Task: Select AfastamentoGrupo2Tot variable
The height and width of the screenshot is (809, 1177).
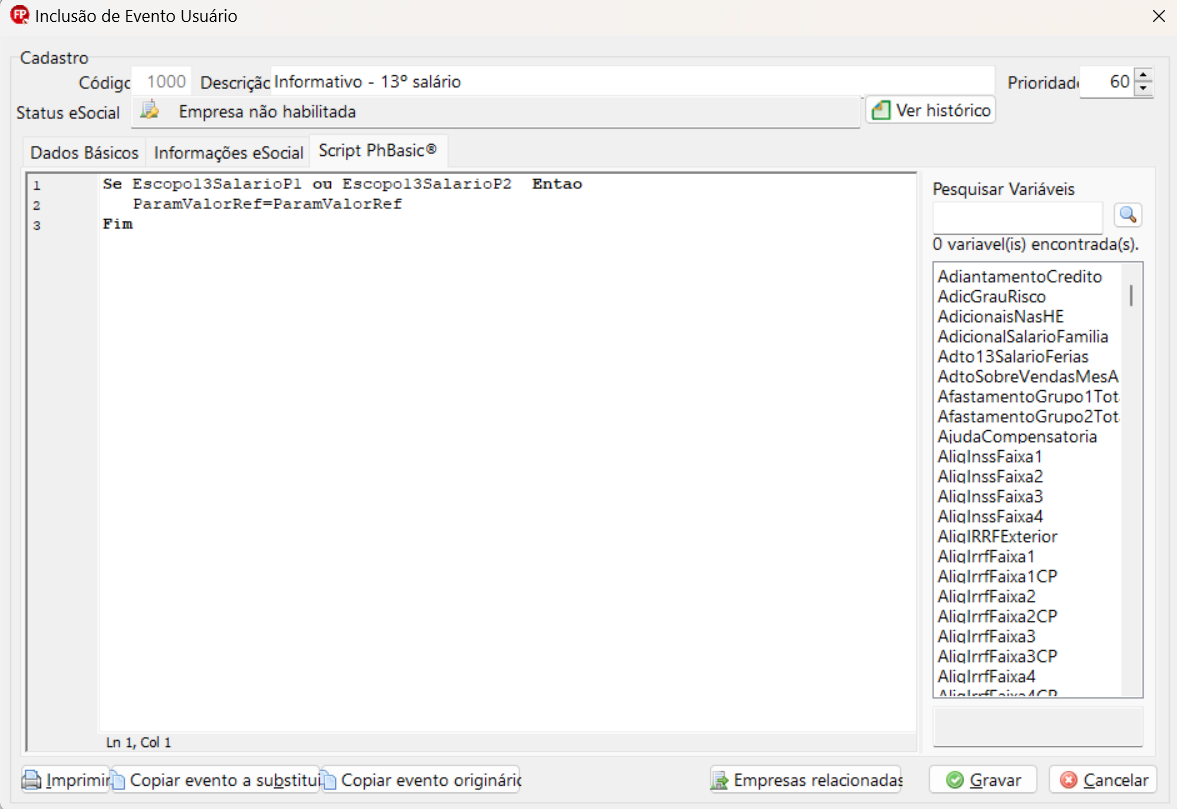Action: click(1028, 417)
